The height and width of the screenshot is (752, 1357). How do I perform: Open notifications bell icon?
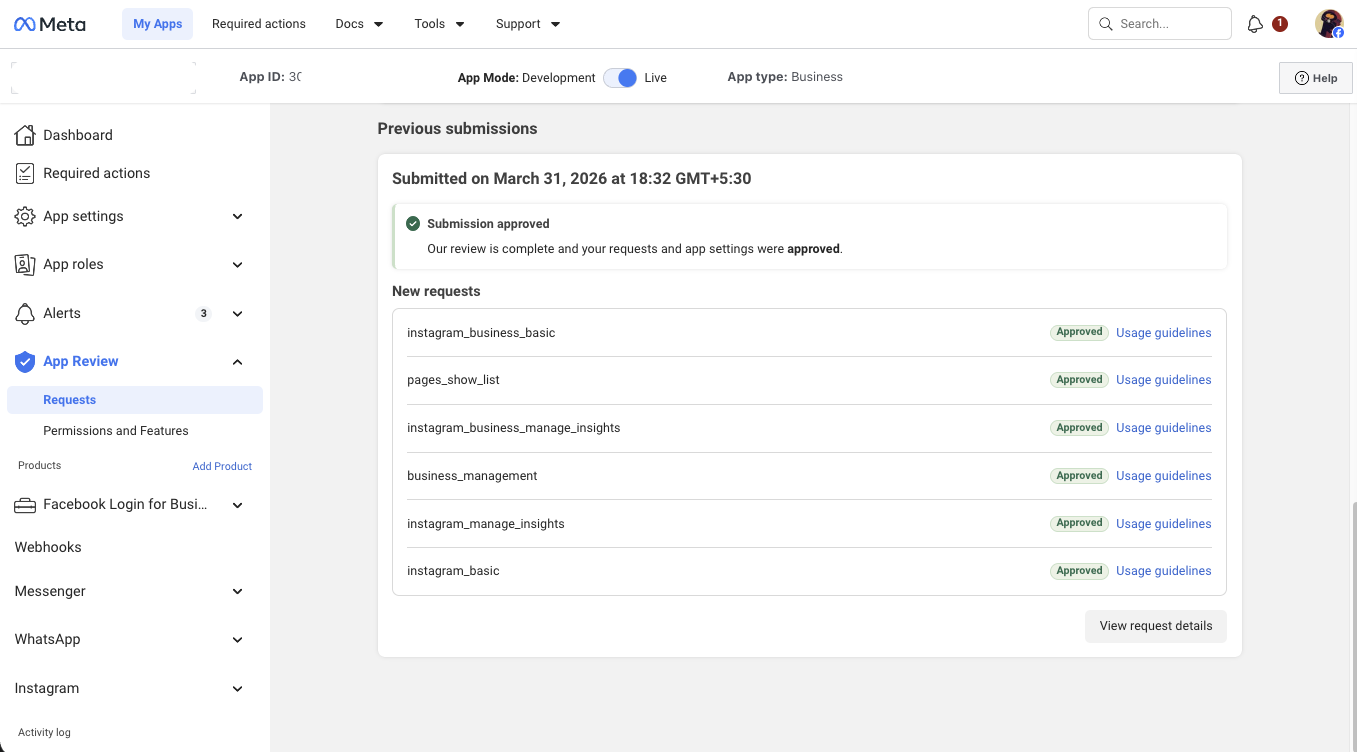tap(1255, 24)
